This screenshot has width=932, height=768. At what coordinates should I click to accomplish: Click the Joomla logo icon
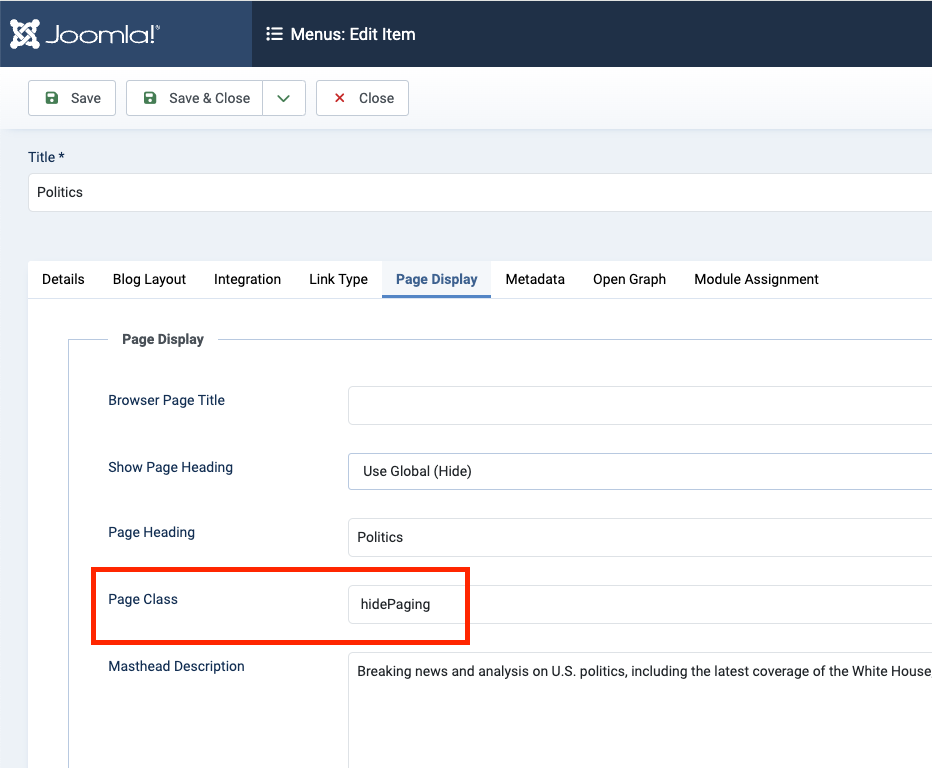tap(25, 34)
